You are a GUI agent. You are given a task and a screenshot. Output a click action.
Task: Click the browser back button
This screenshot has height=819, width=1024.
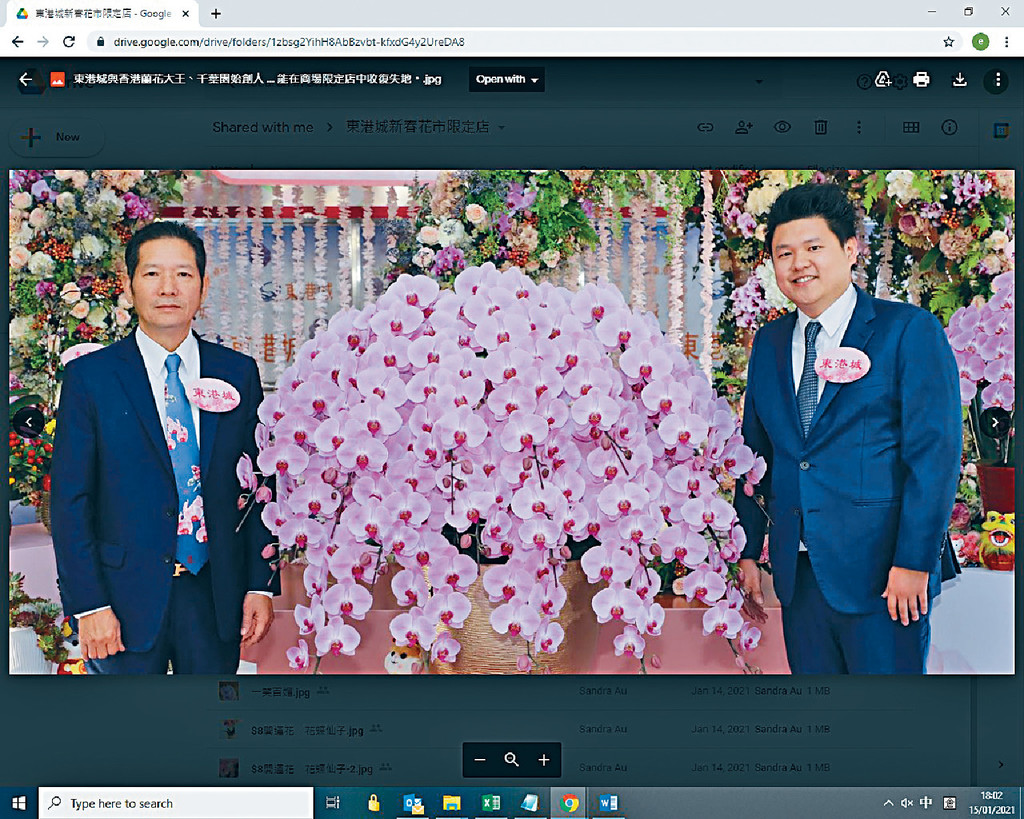[18, 42]
